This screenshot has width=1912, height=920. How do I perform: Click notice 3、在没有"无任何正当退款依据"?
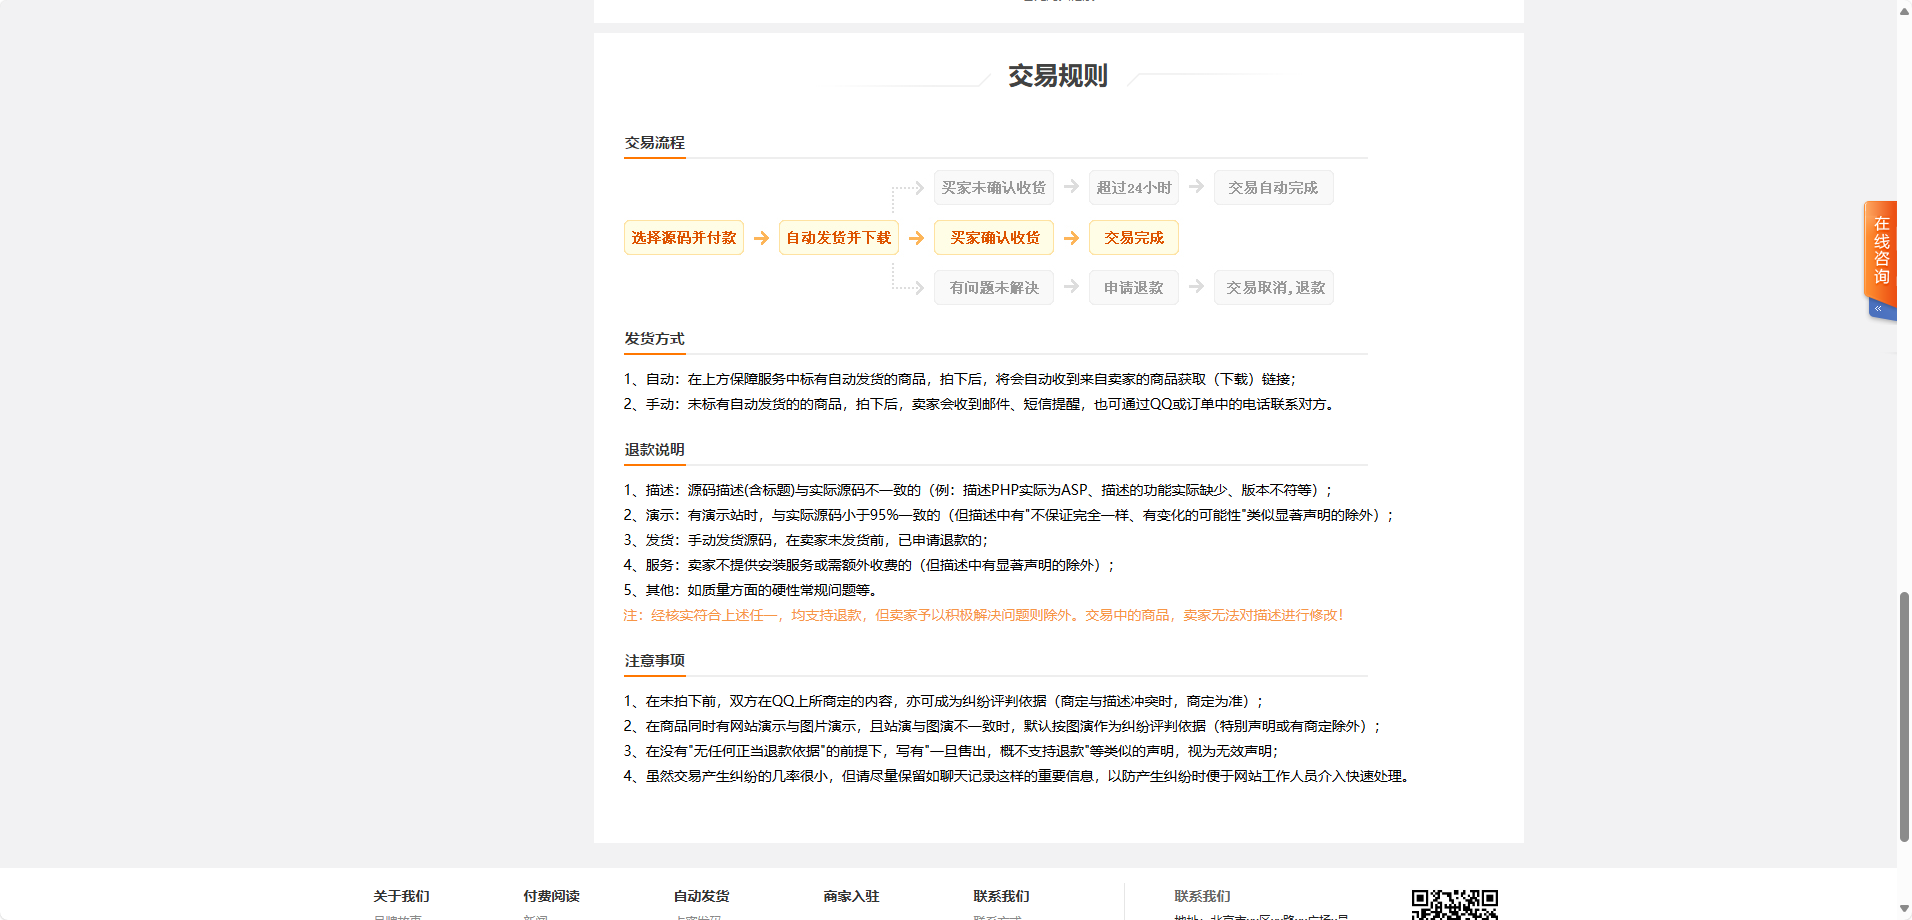(952, 752)
